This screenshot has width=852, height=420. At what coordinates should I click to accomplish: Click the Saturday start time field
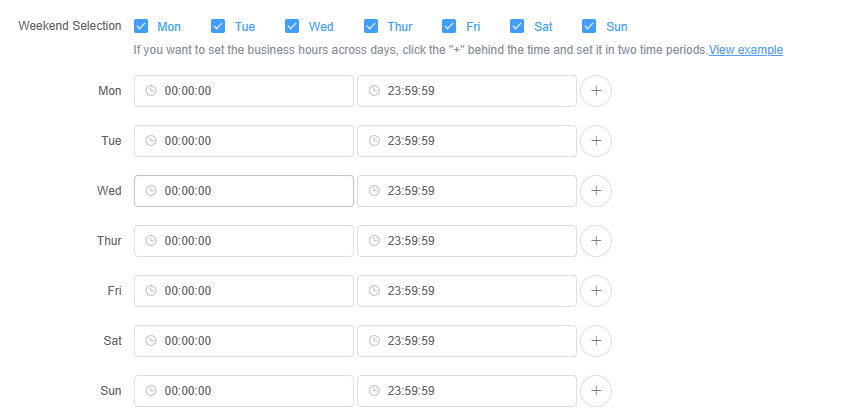coord(244,341)
